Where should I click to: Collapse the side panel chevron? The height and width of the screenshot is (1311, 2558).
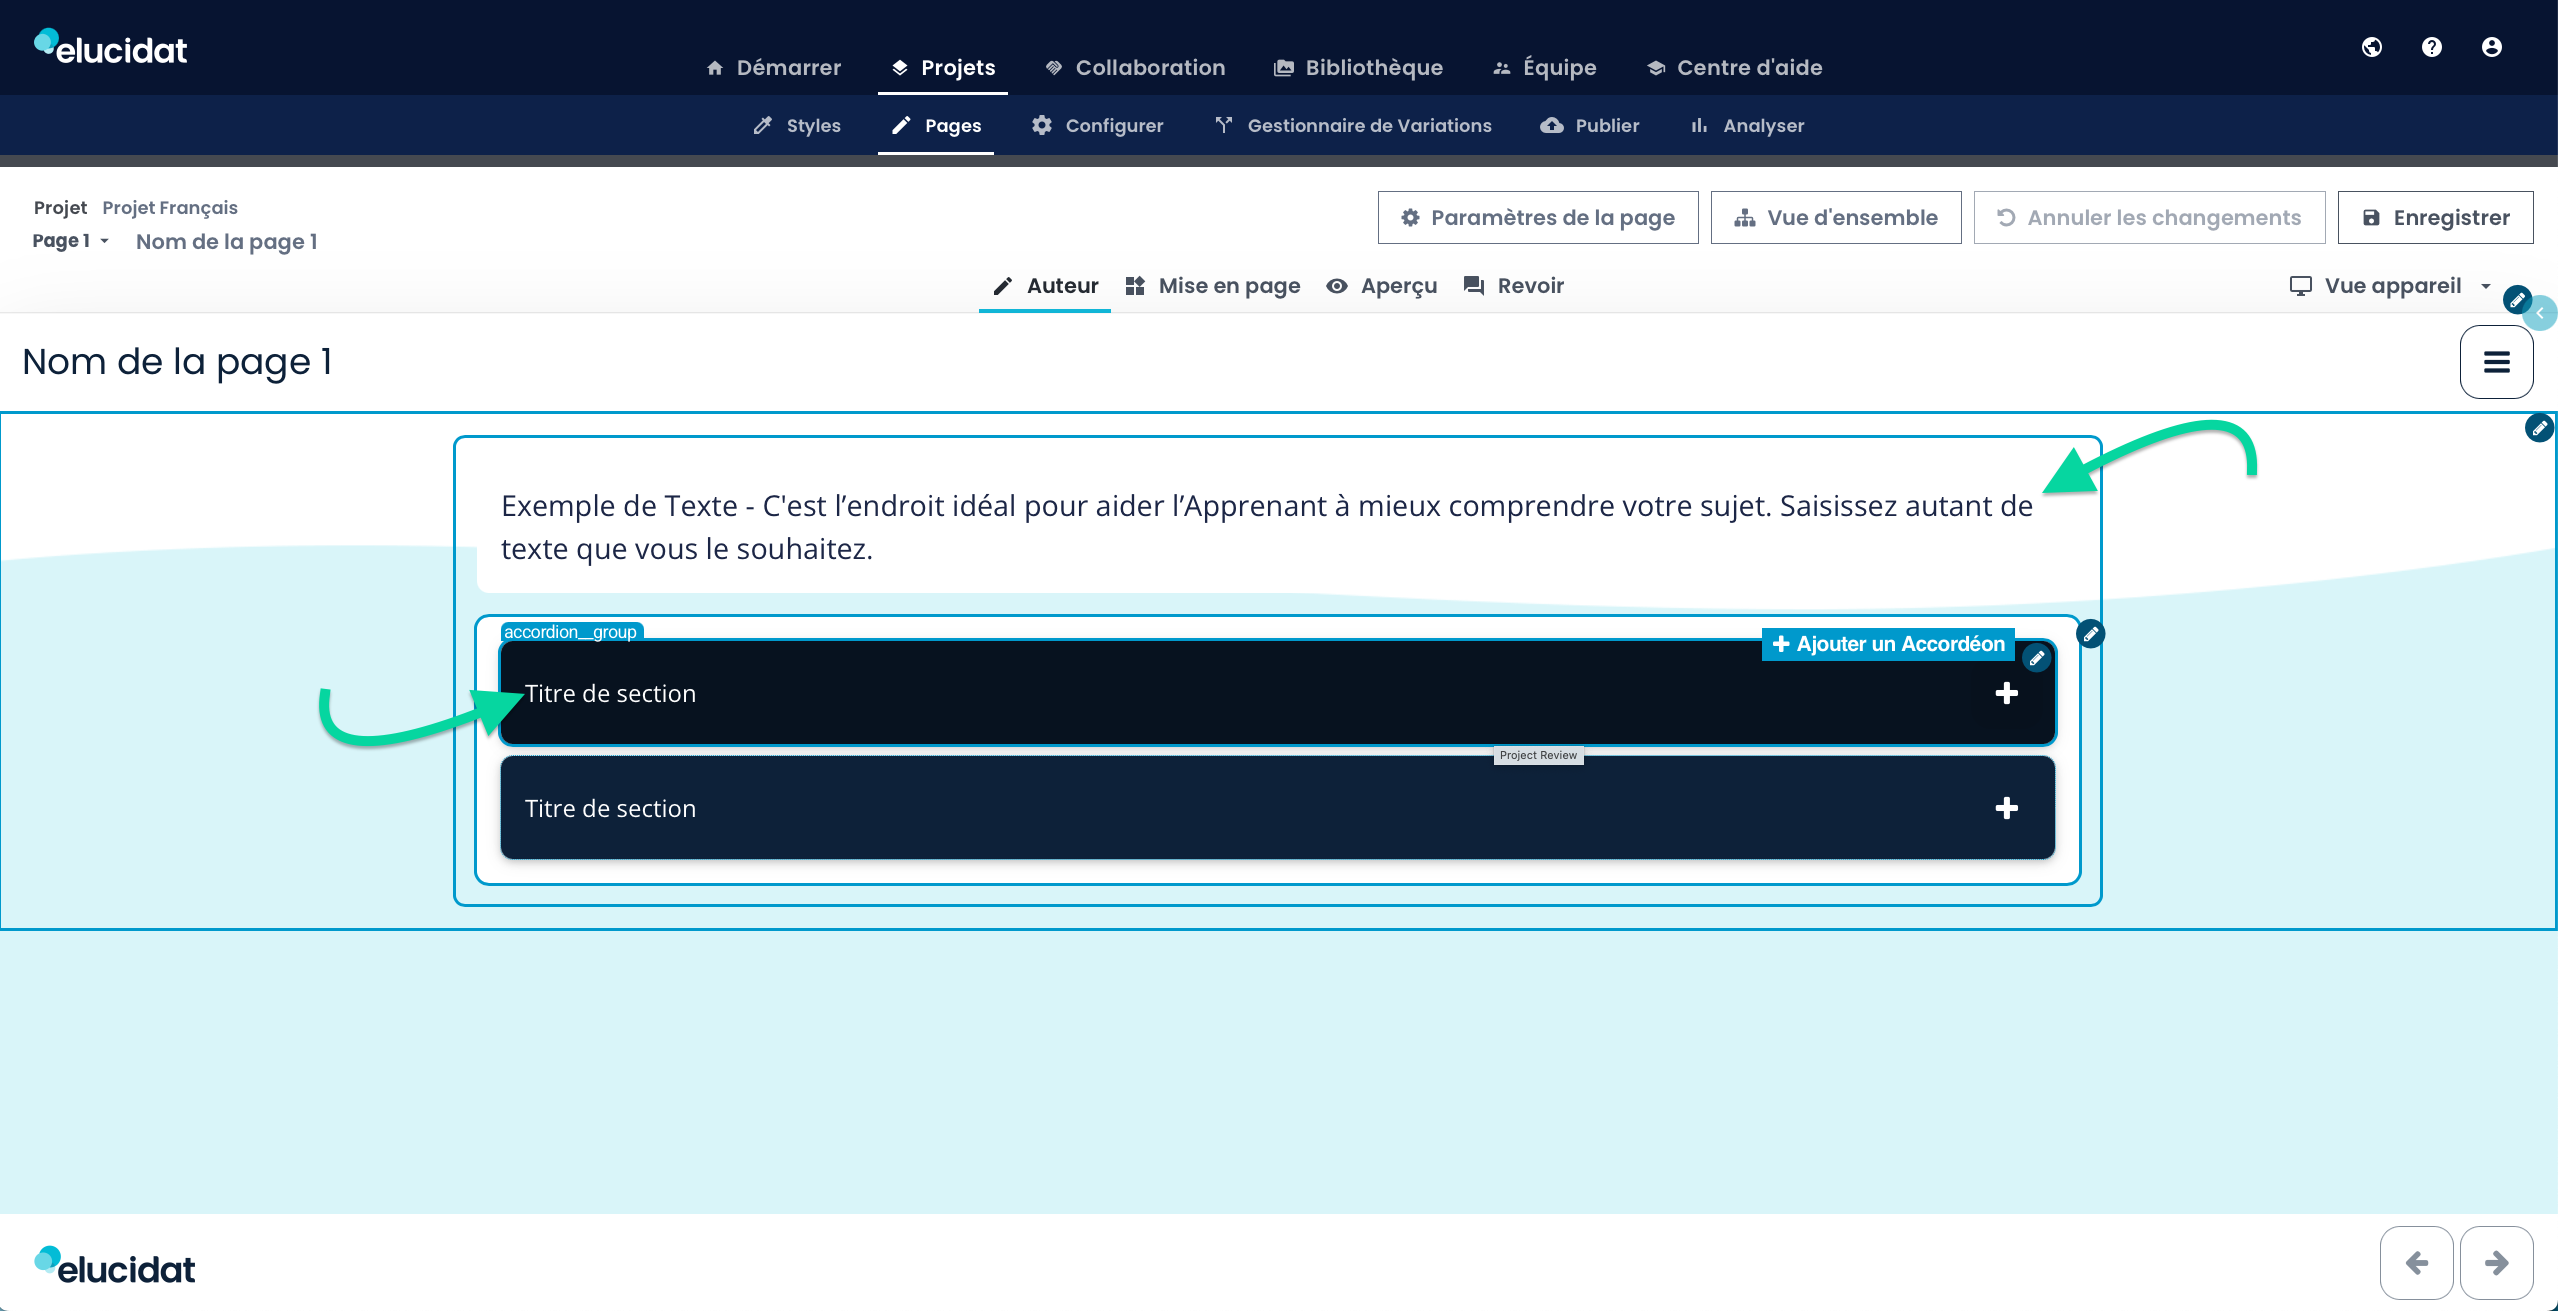2541,314
